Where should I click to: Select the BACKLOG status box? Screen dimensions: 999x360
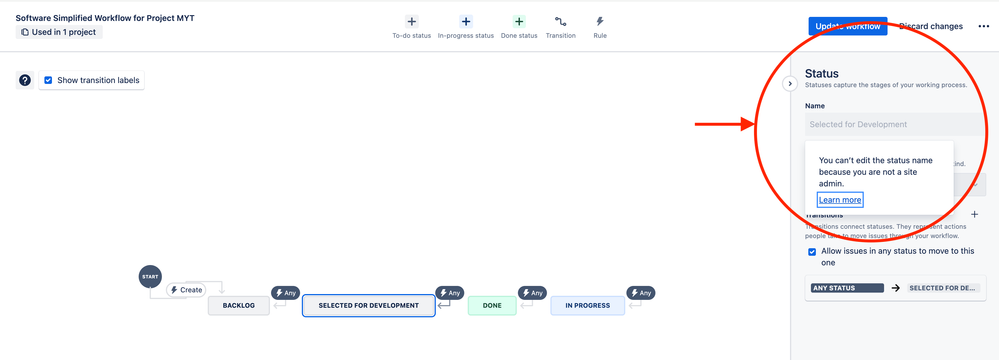[x=239, y=305]
